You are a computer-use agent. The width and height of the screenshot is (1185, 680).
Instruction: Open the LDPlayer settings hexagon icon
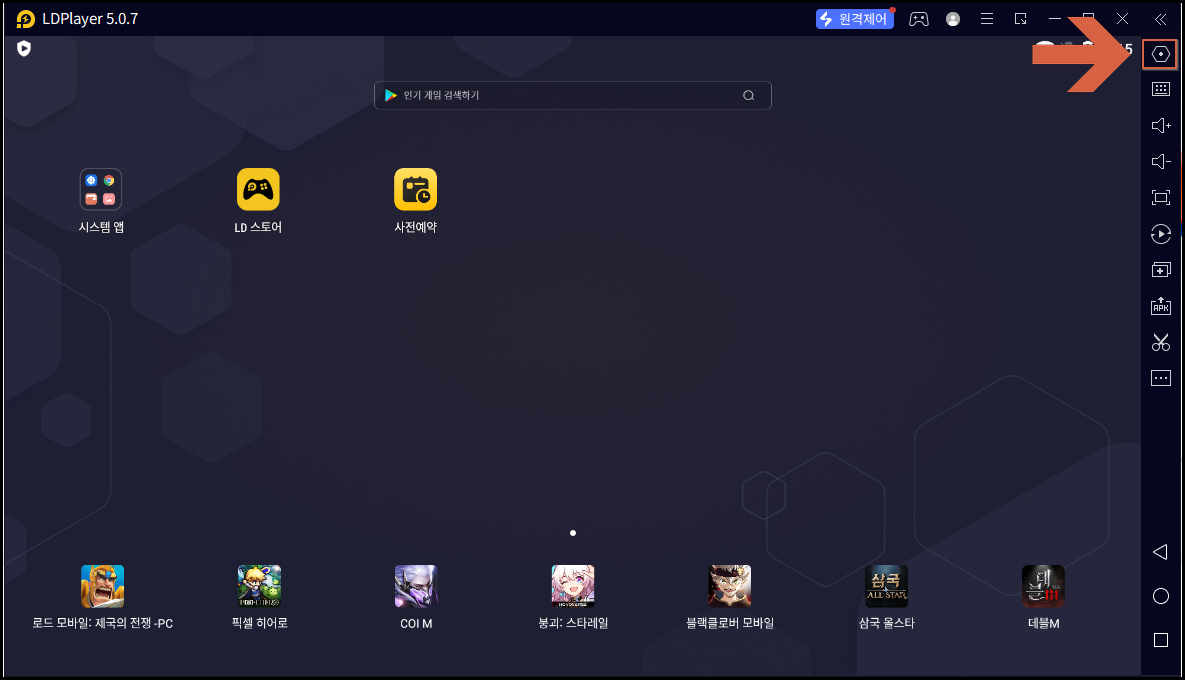1161,54
